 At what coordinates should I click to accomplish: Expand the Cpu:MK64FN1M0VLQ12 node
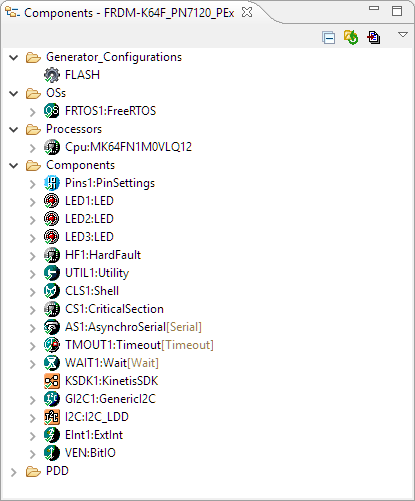[x=32, y=148]
